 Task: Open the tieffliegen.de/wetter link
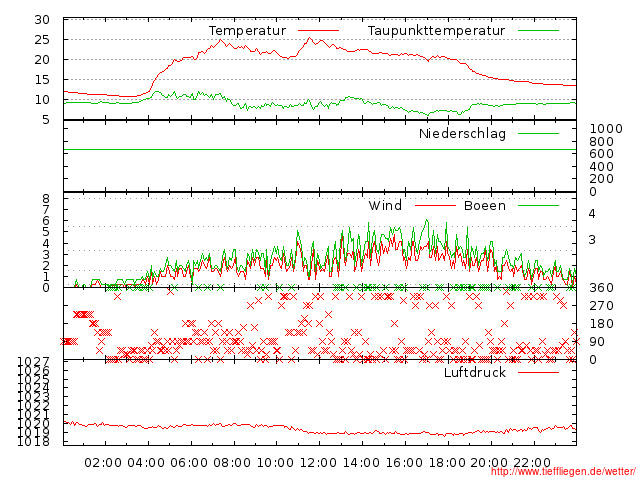pyautogui.click(x=563, y=471)
